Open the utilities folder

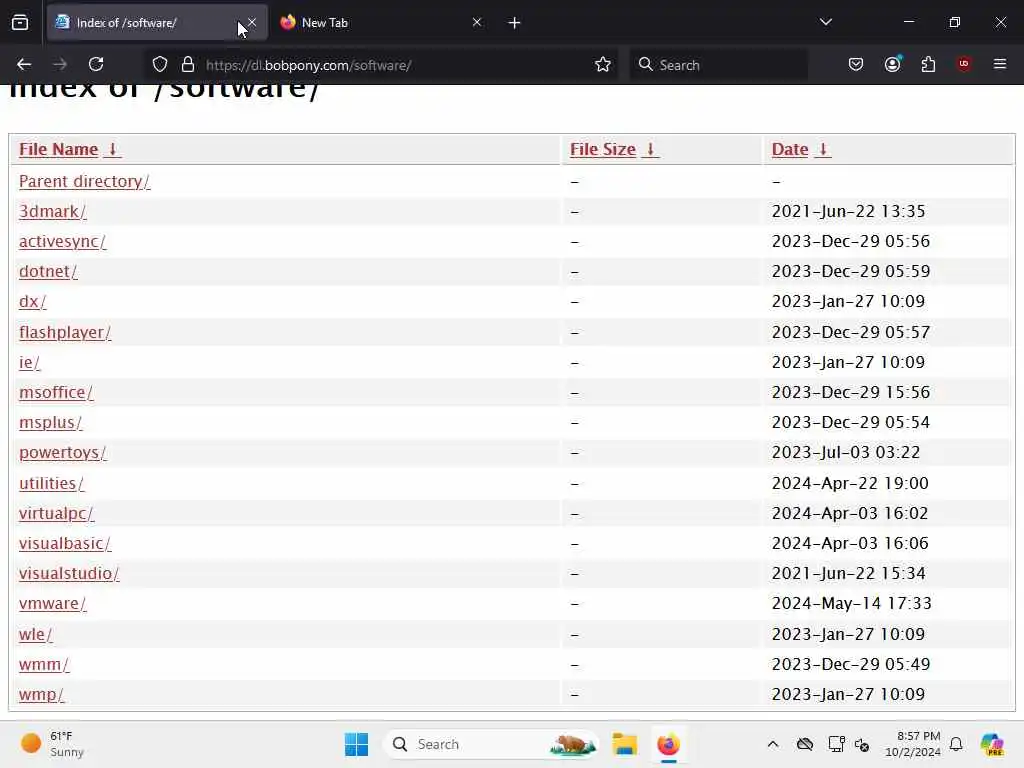51,483
